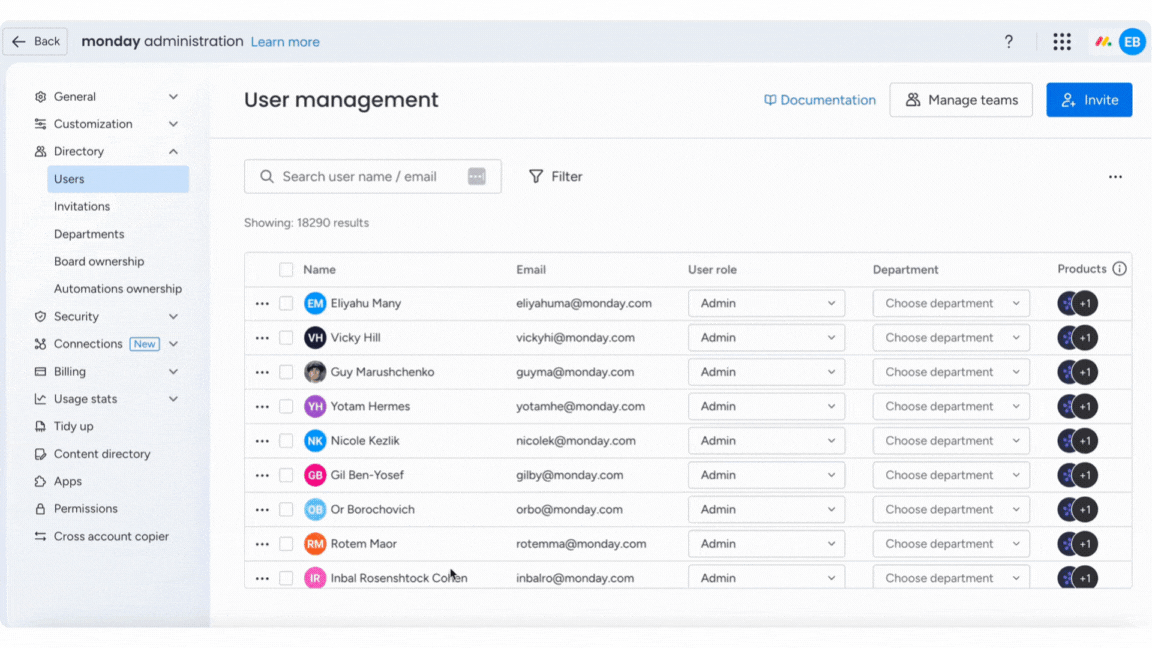Open Invitations in the sidebar
Viewport: 1152px width, 648px height.
pyautogui.click(x=82, y=206)
